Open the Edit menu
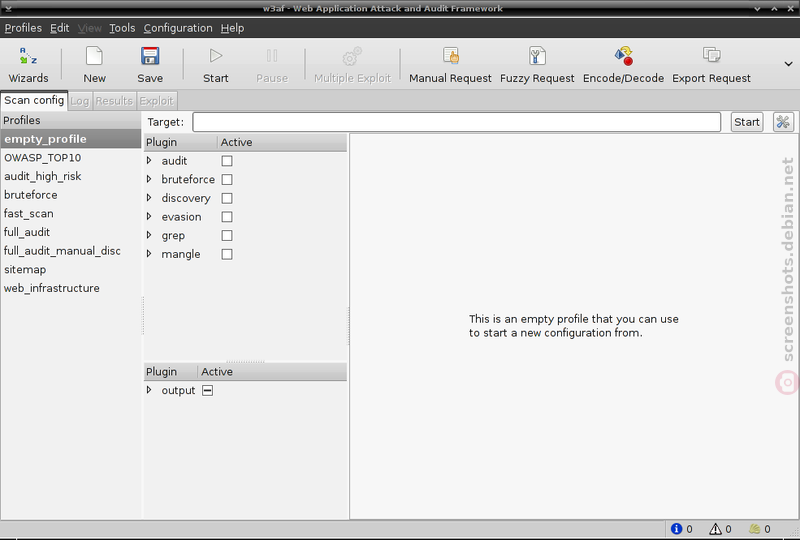The height and width of the screenshot is (540, 800). tap(59, 28)
